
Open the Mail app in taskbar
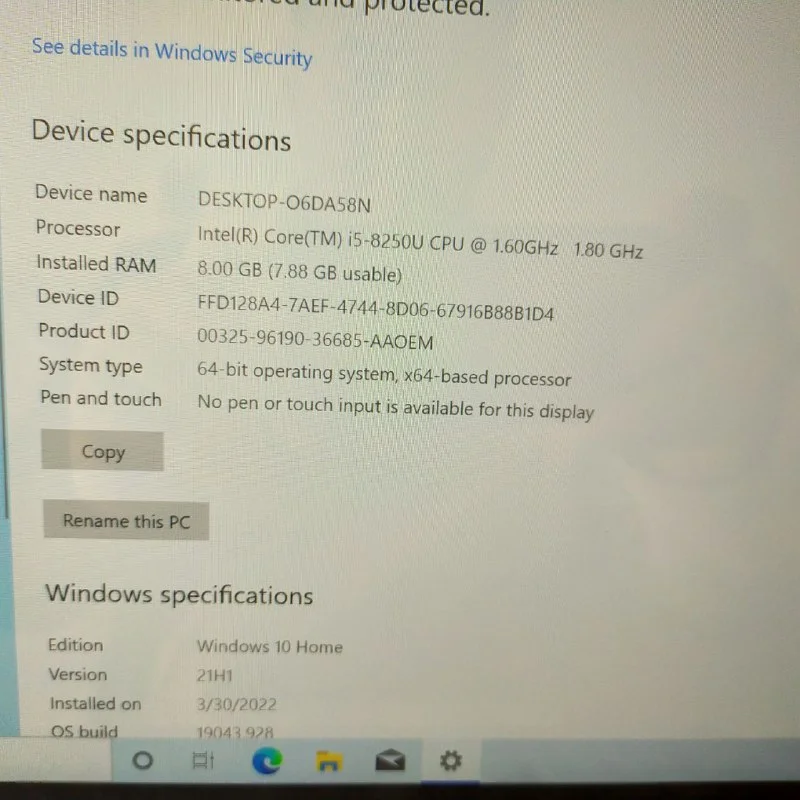pyautogui.click(x=390, y=760)
